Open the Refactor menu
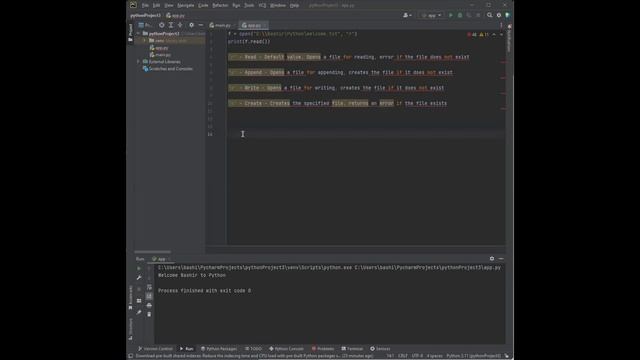 point(220,5)
